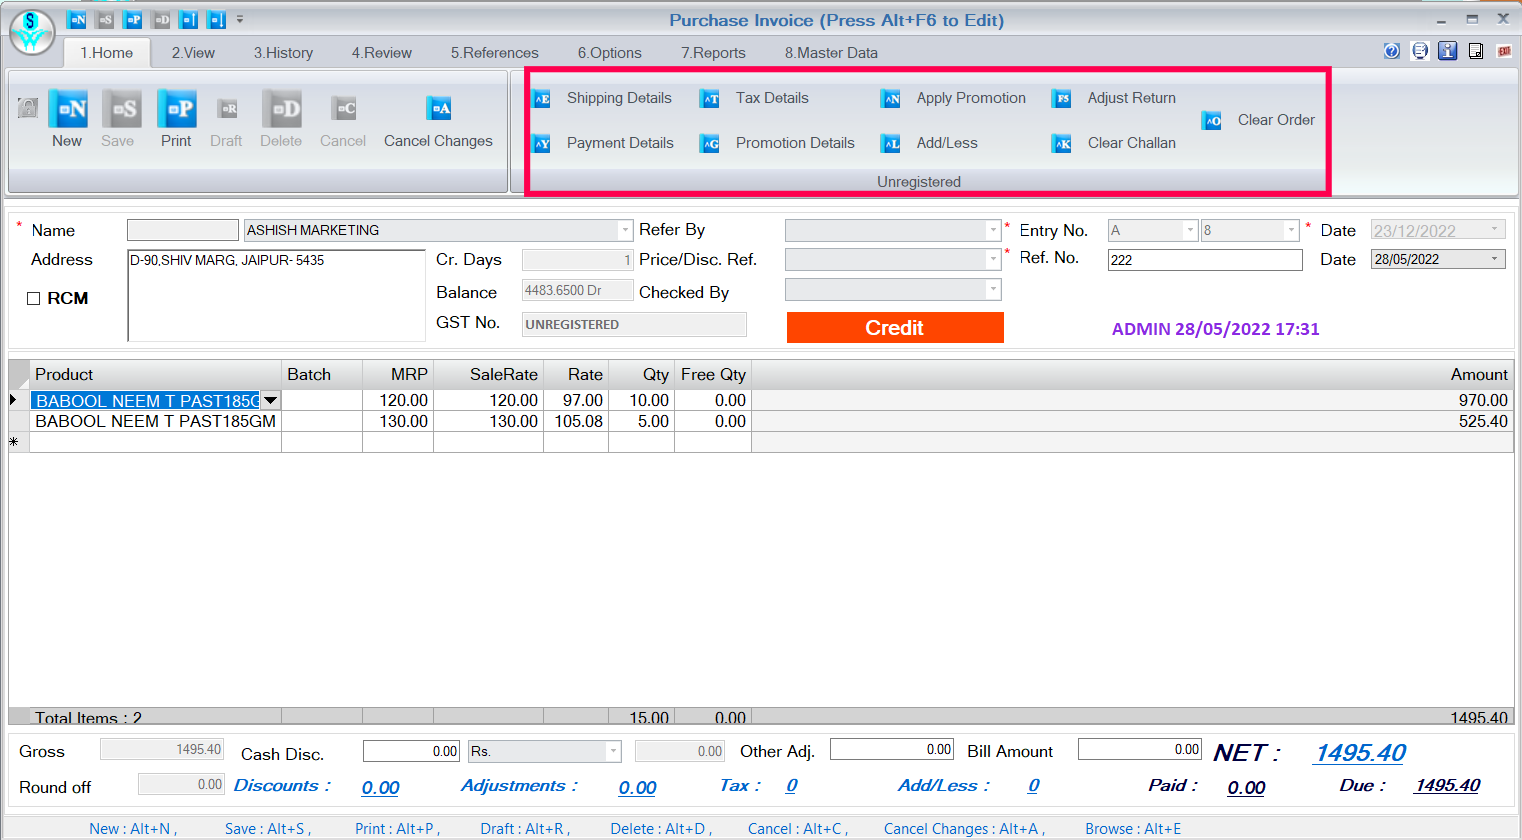The width and height of the screenshot is (1522, 840).
Task: Click the New invoice ribbon button
Action: coord(67,119)
